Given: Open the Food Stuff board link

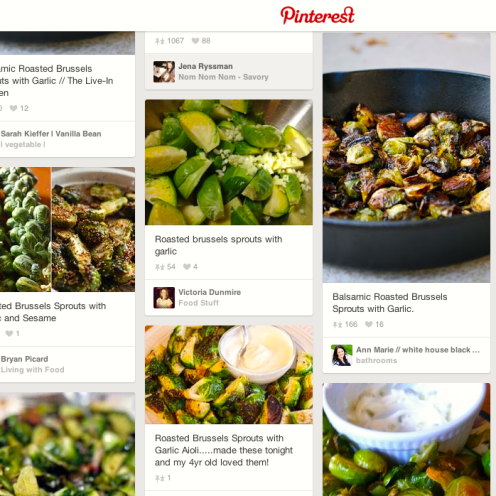Looking at the screenshot, I should tap(199, 303).
